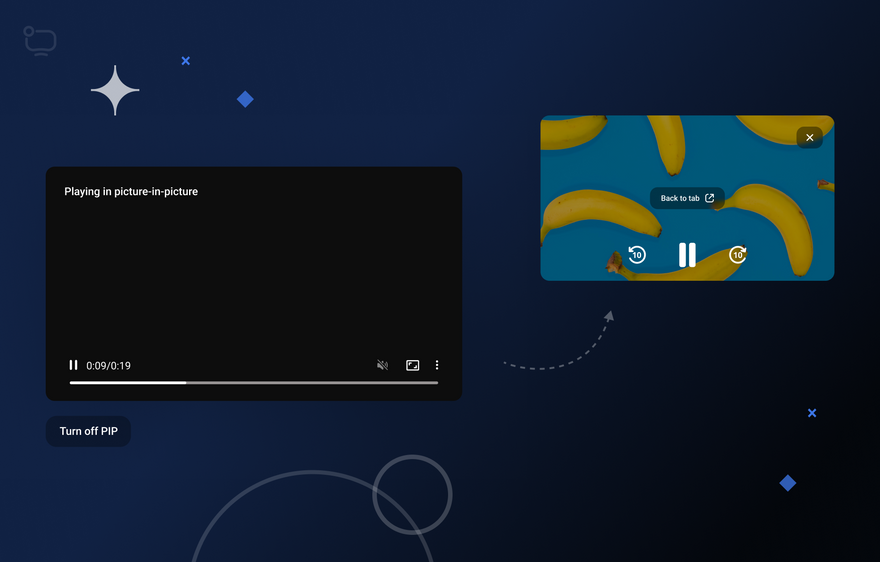Skip forward 10 seconds in PiP window

738,255
